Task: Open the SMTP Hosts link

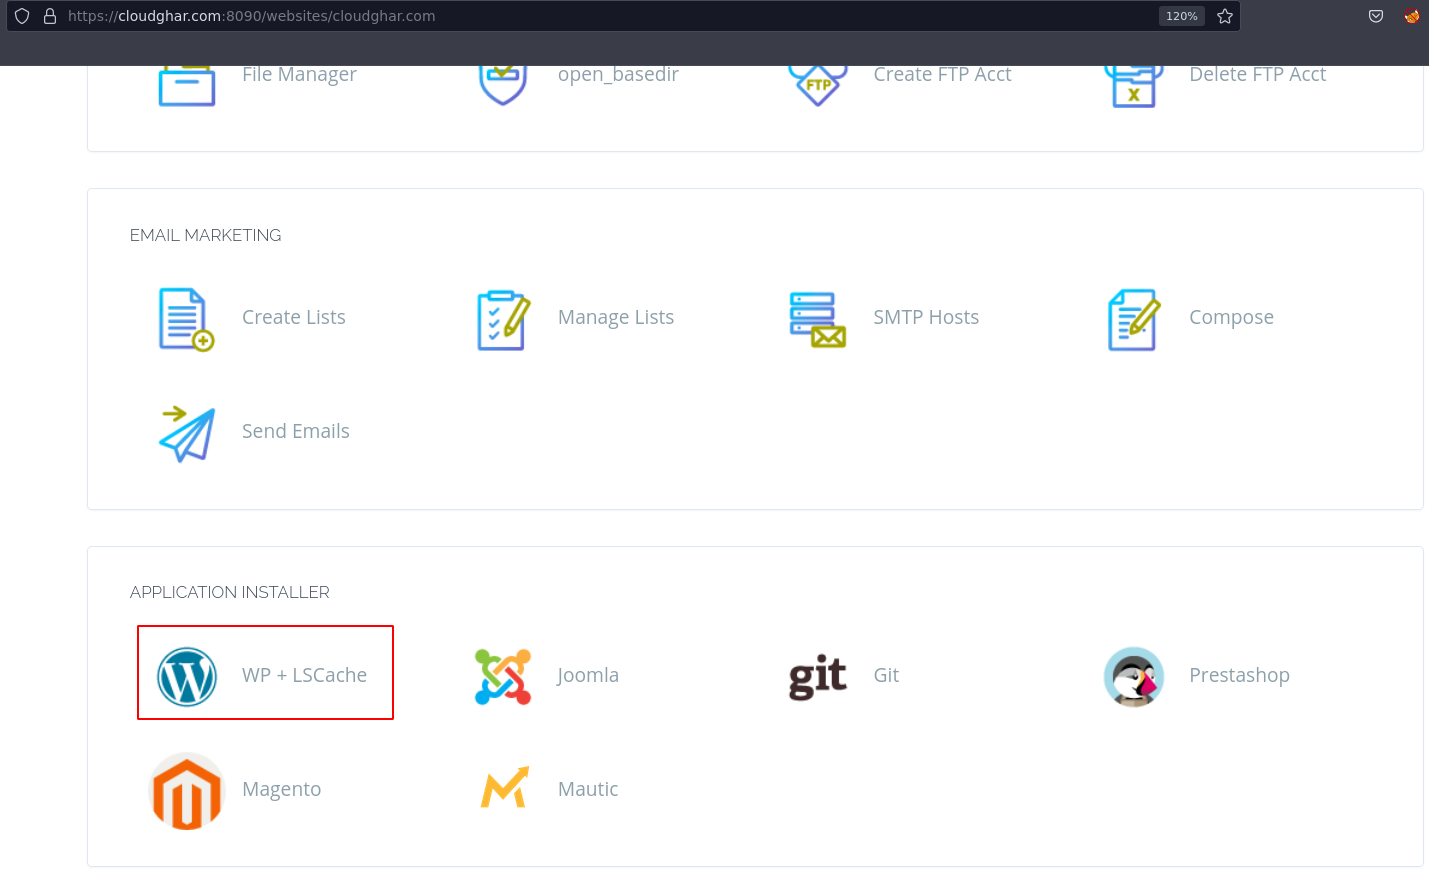Action: coord(926,317)
